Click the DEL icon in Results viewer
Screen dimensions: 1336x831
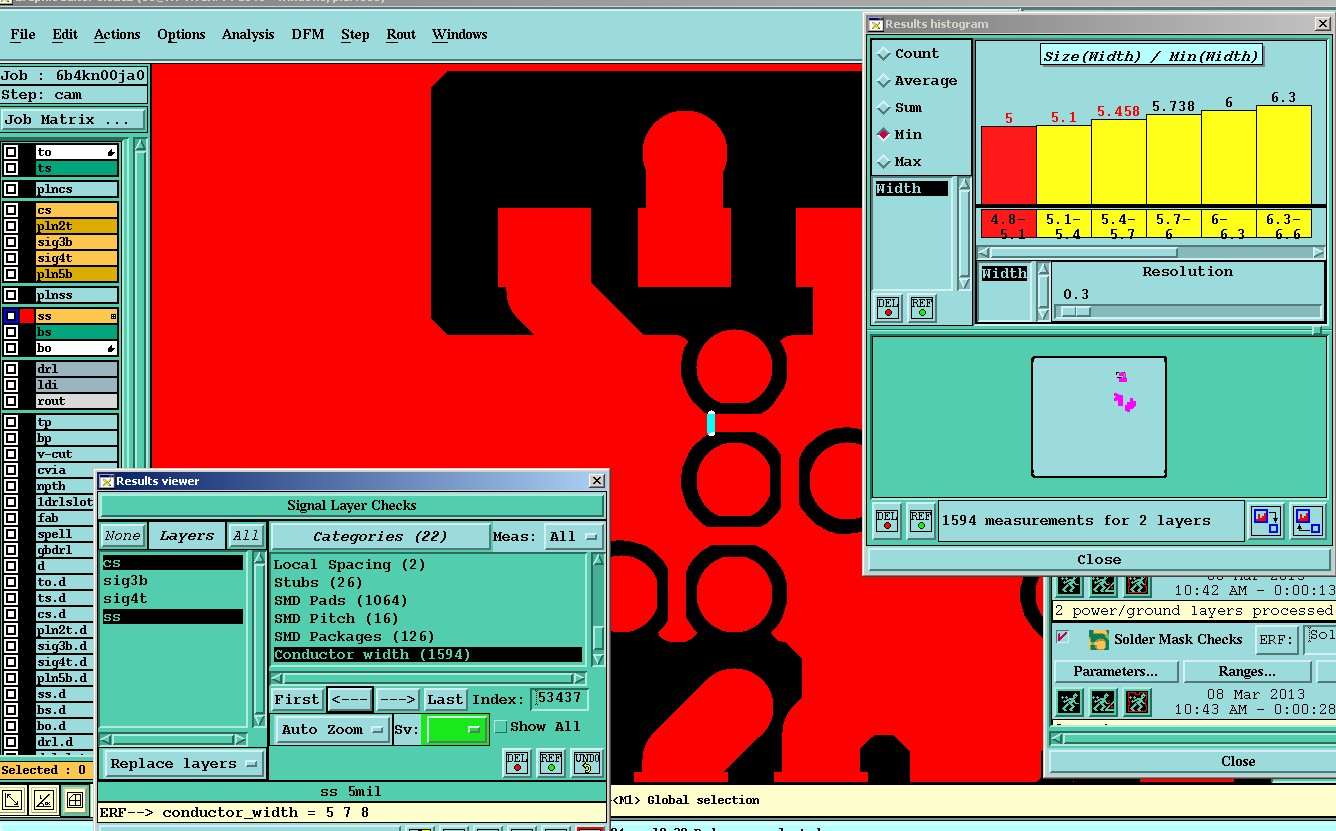pyautogui.click(x=517, y=763)
